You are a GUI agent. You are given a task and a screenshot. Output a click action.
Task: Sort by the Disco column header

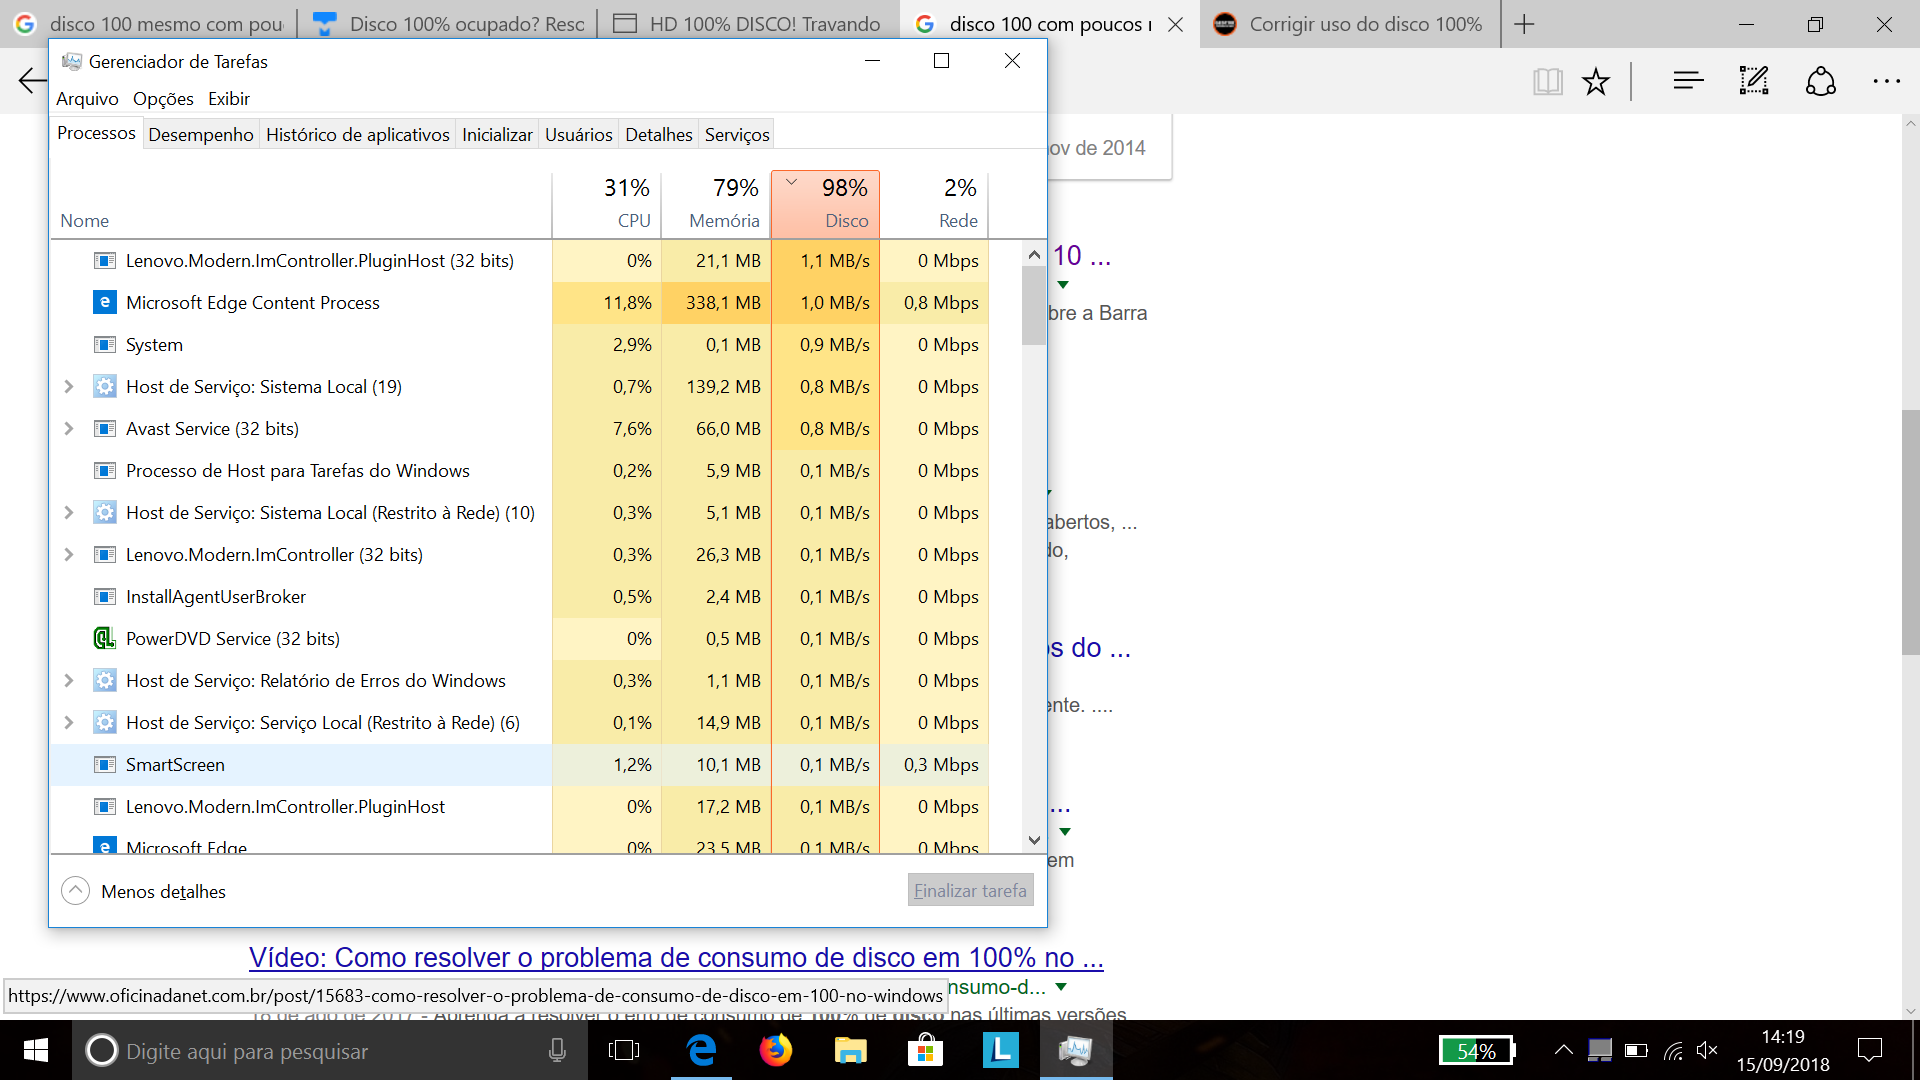(825, 204)
